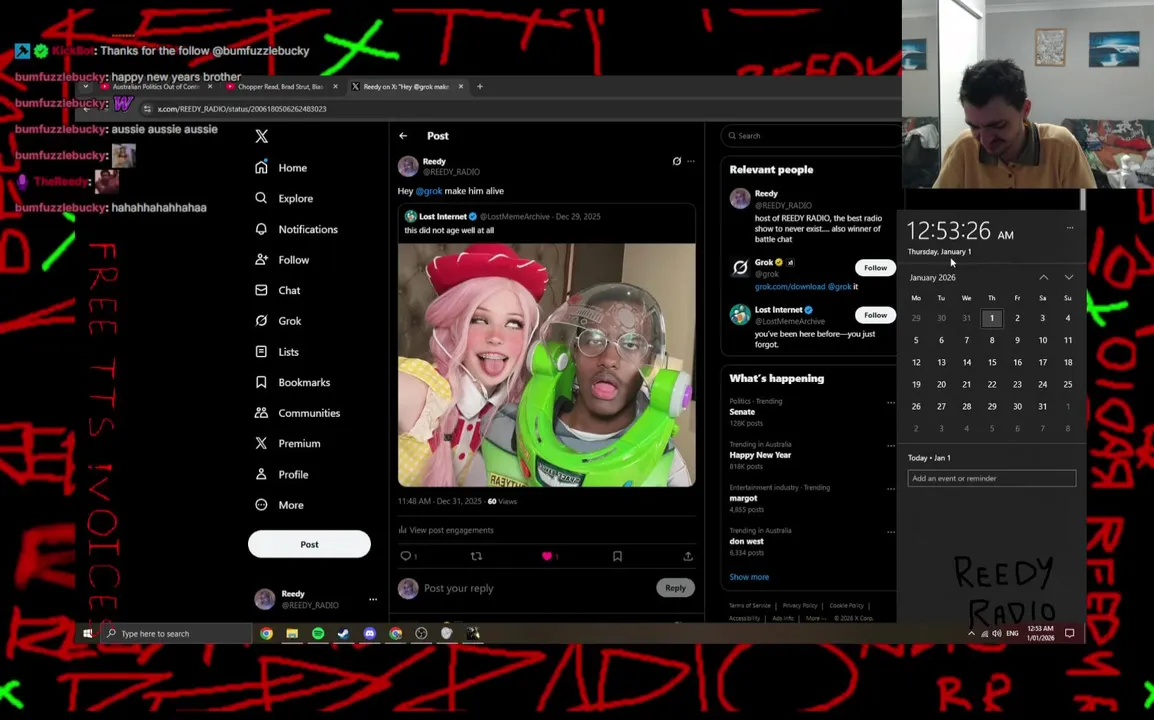Open Terms of Service footer link

click(x=749, y=606)
